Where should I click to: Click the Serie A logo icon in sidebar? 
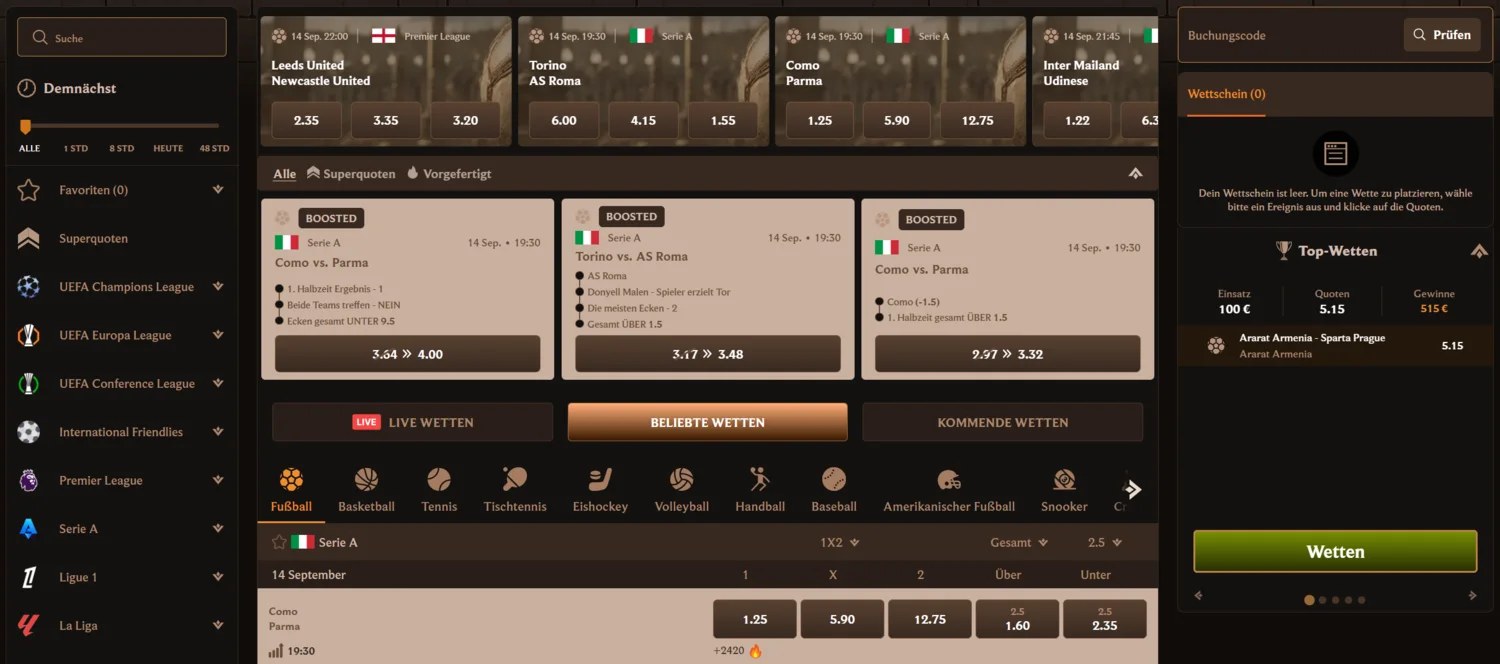click(x=29, y=529)
